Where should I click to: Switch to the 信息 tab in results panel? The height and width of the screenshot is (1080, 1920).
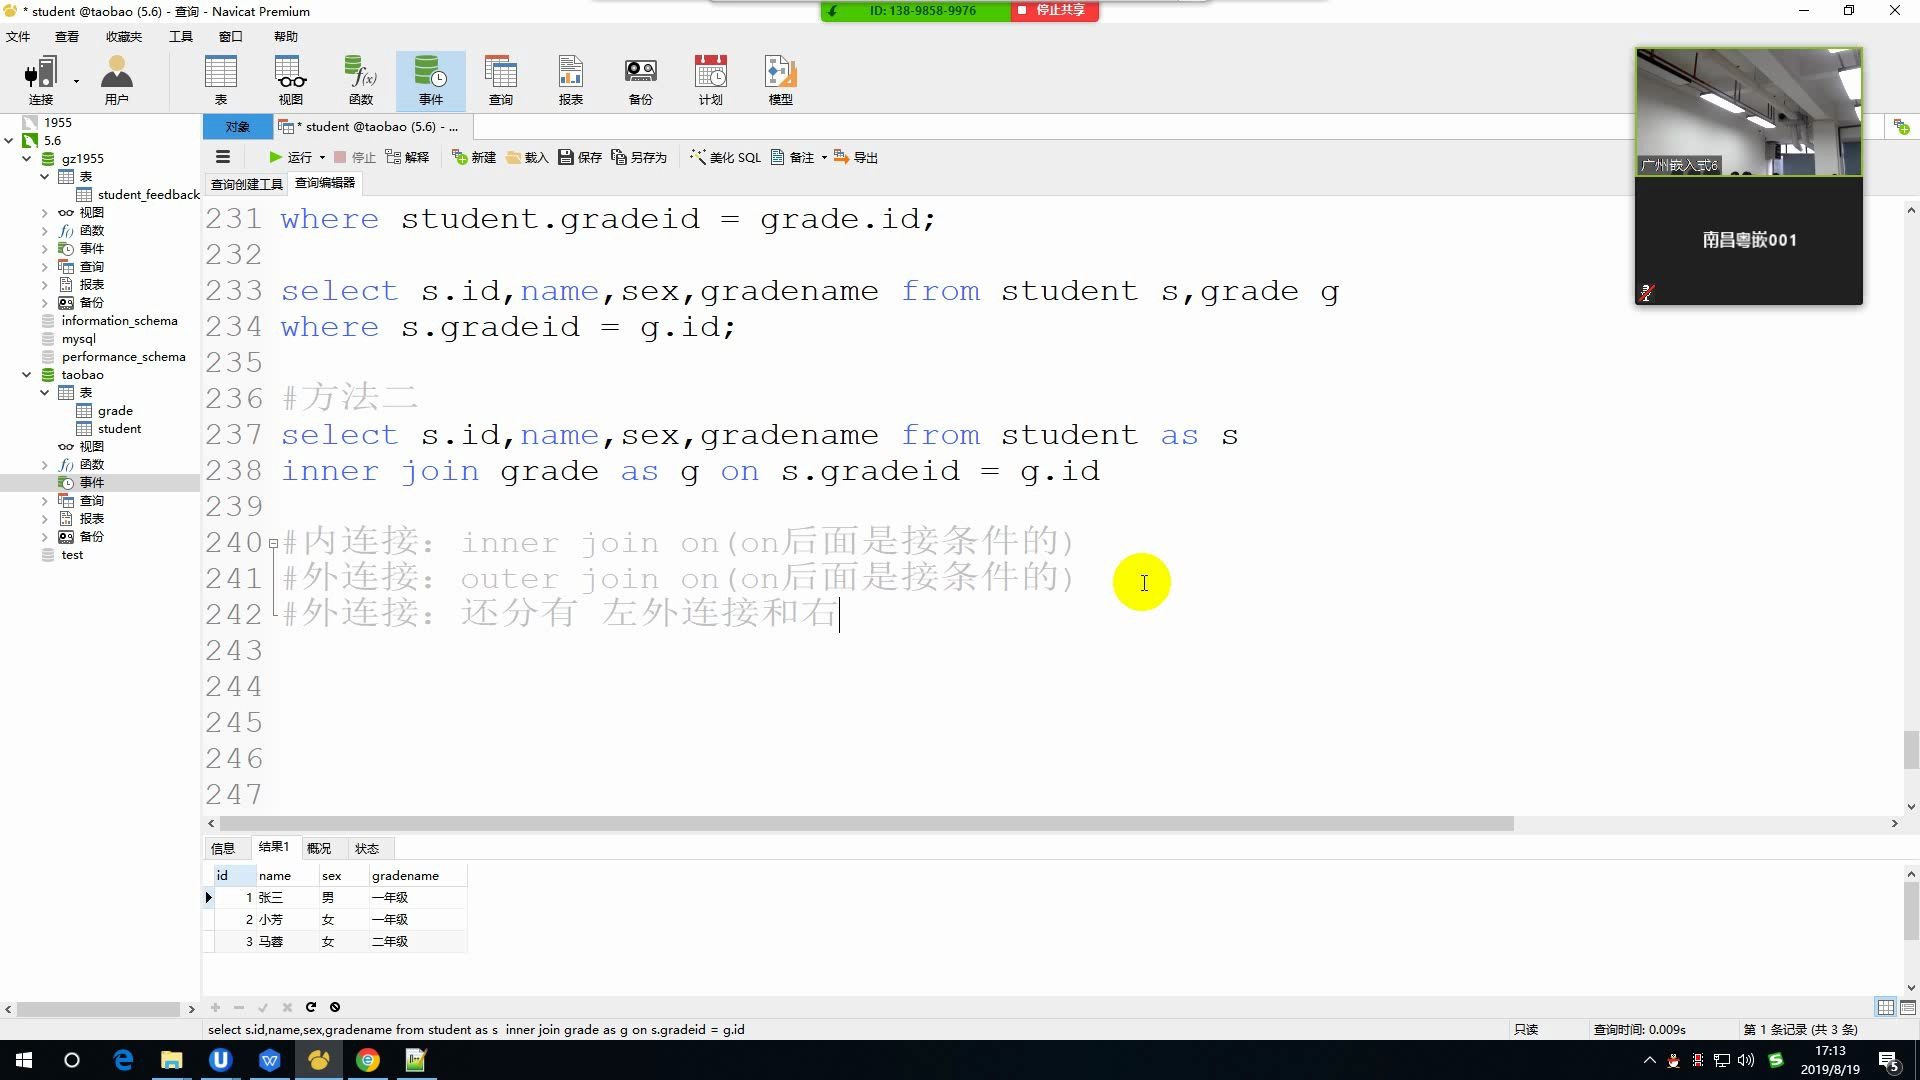click(223, 848)
